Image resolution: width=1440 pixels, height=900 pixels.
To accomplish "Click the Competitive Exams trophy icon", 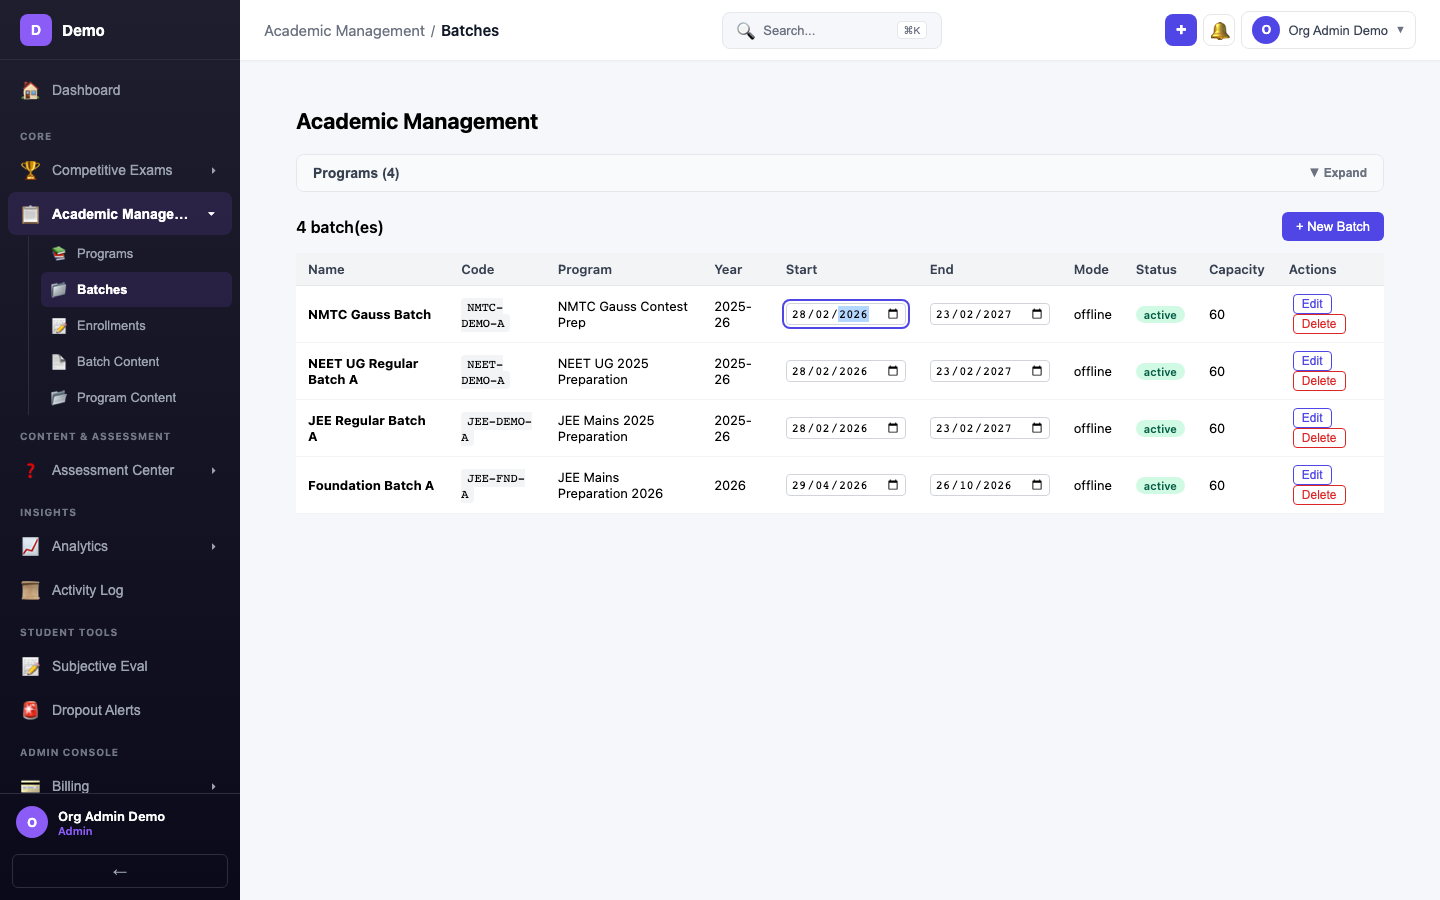I will click(x=31, y=170).
